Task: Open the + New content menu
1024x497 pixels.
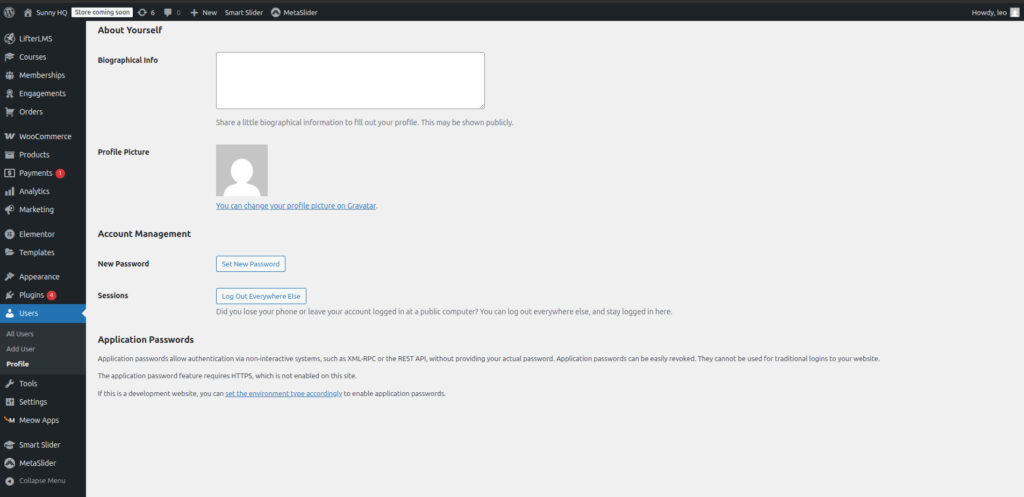Action: point(203,12)
